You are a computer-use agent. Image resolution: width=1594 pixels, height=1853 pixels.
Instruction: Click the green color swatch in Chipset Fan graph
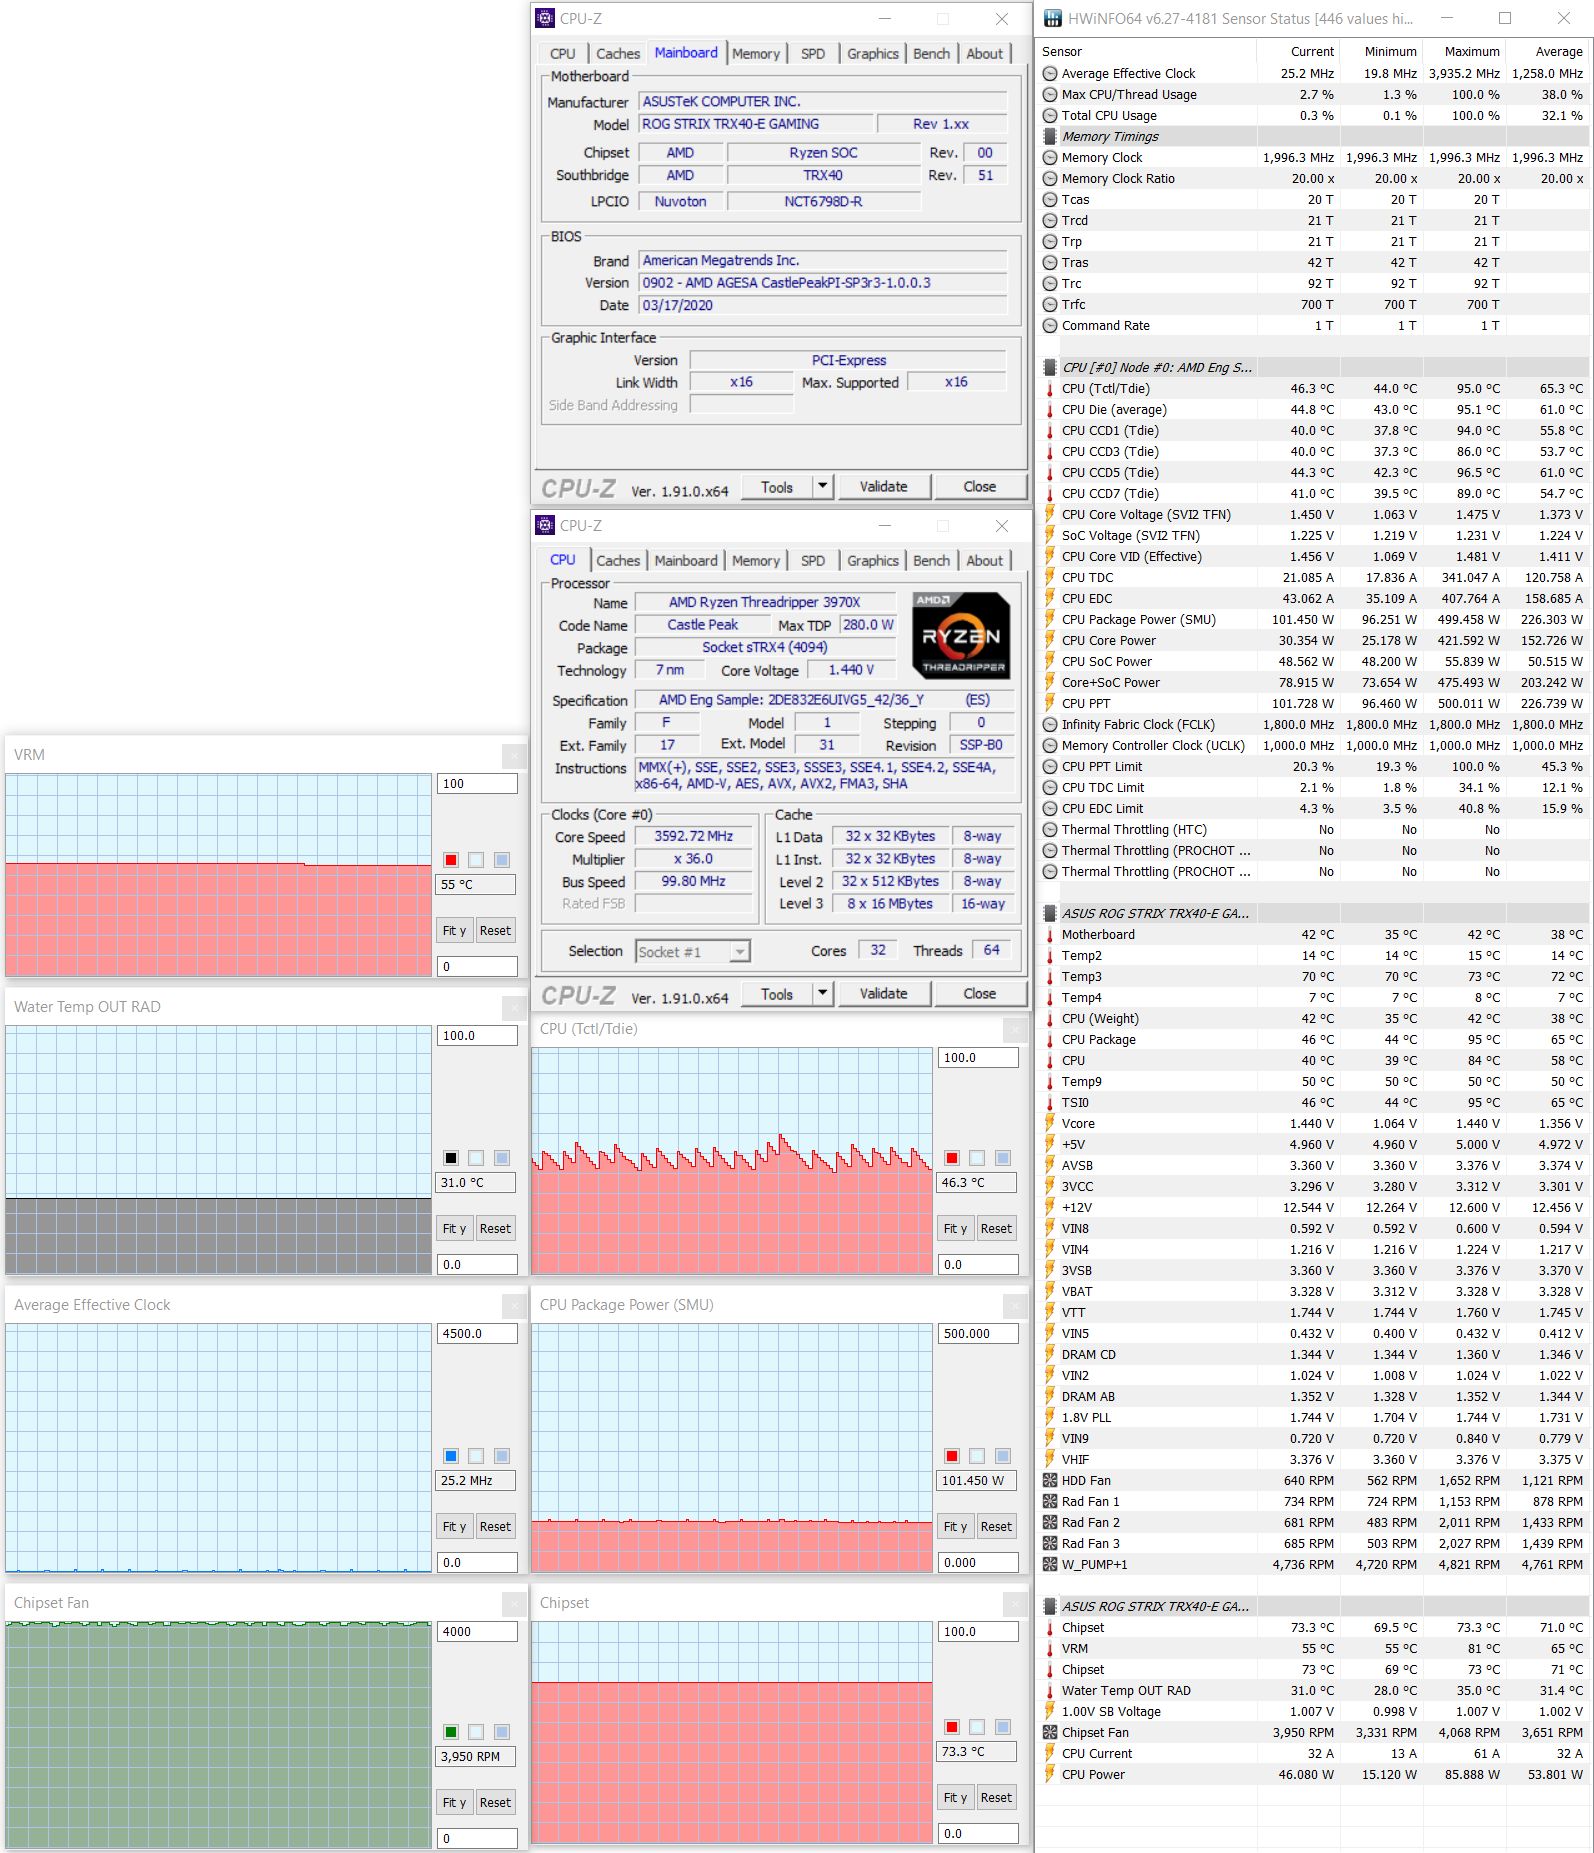click(x=451, y=1732)
